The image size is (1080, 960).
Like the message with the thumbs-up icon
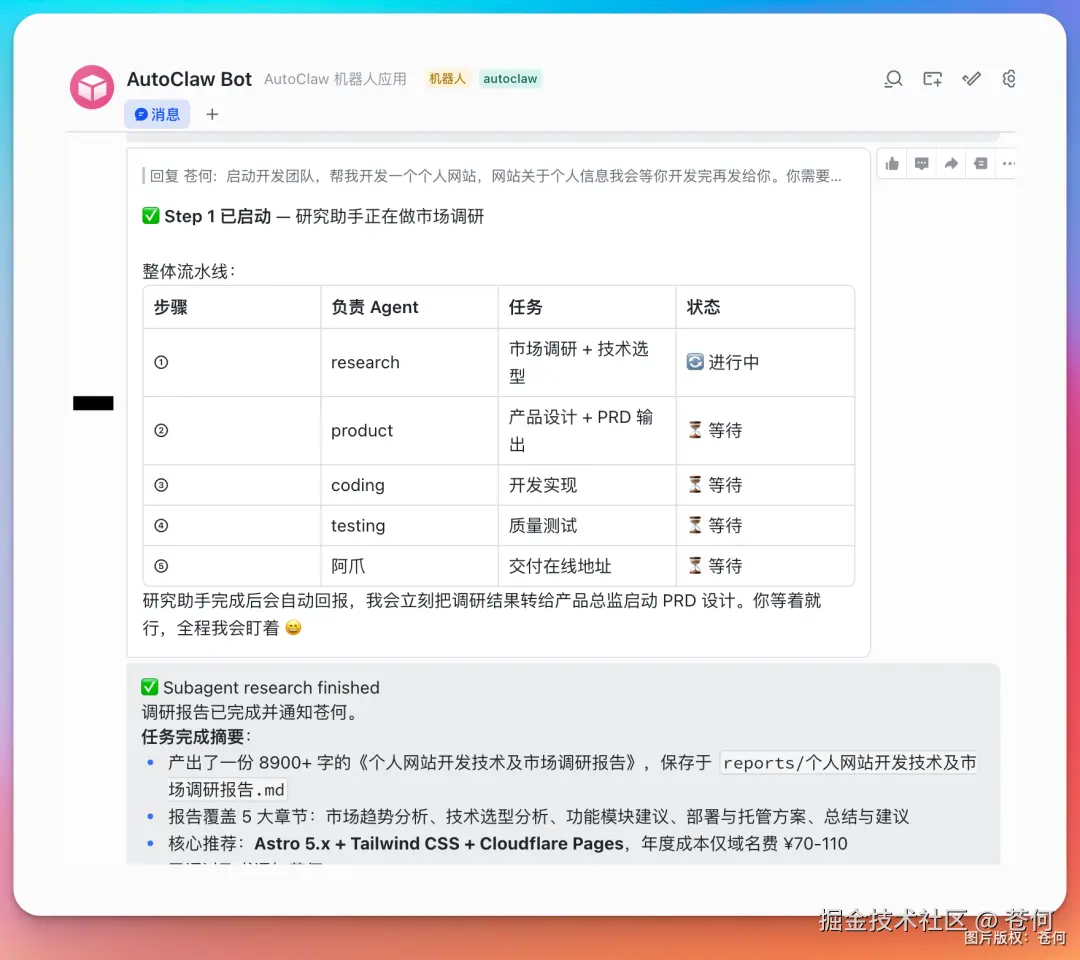tap(891, 163)
